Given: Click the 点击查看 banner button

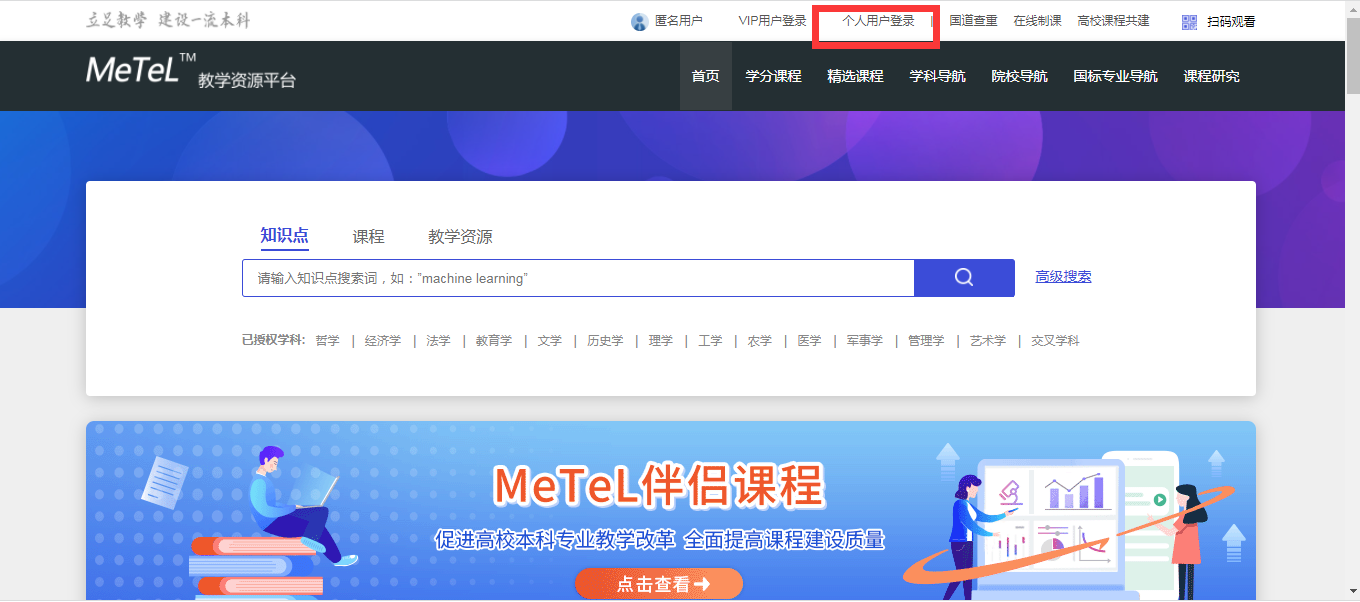Looking at the screenshot, I should (659, 584).
